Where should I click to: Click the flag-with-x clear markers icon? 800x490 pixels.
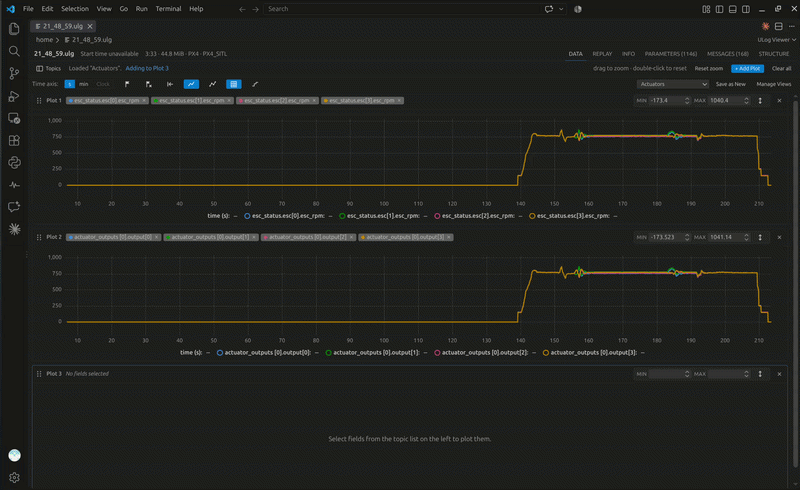tap(148, 84)
